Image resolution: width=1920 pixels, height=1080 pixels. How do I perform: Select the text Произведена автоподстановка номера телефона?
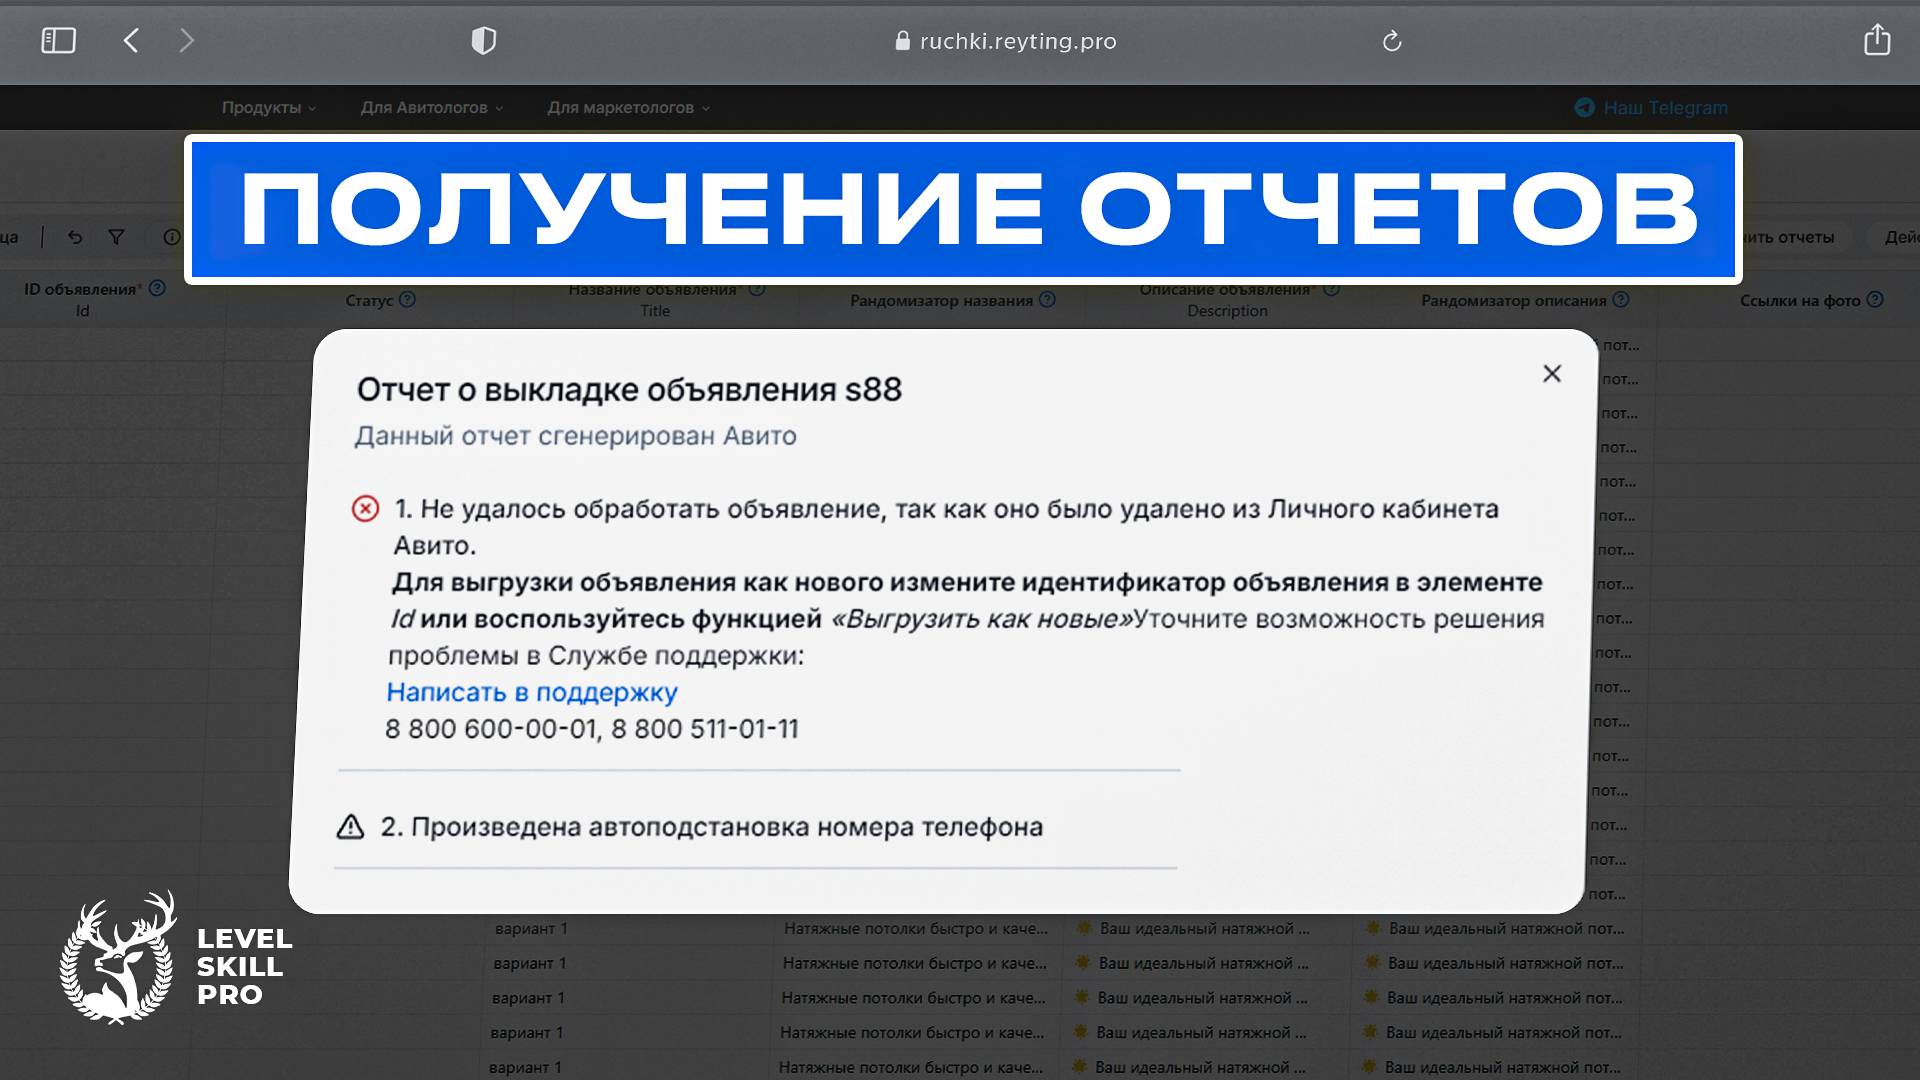(x=727, y=827)
